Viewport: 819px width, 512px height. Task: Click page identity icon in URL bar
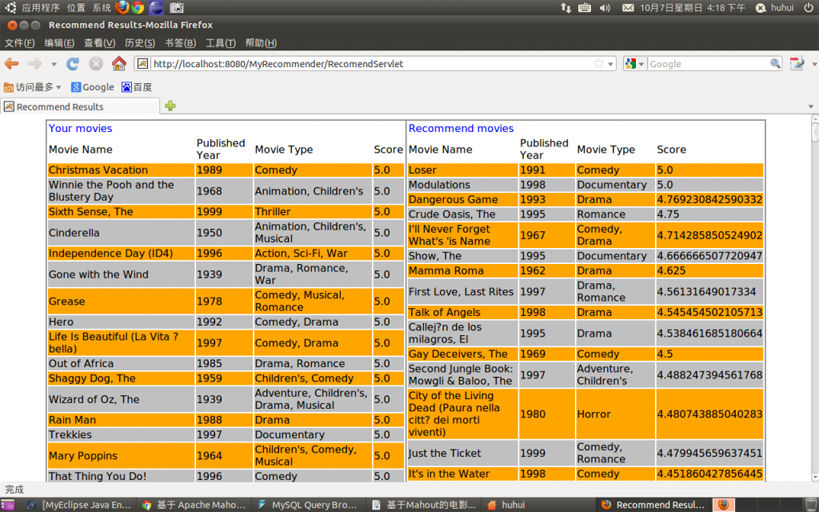coord(142,64)
